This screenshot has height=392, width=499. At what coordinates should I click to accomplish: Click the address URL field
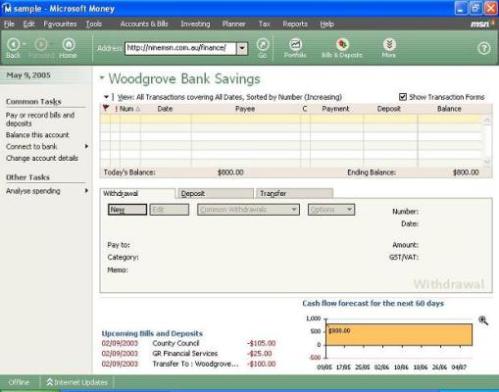tap(180, 48)
